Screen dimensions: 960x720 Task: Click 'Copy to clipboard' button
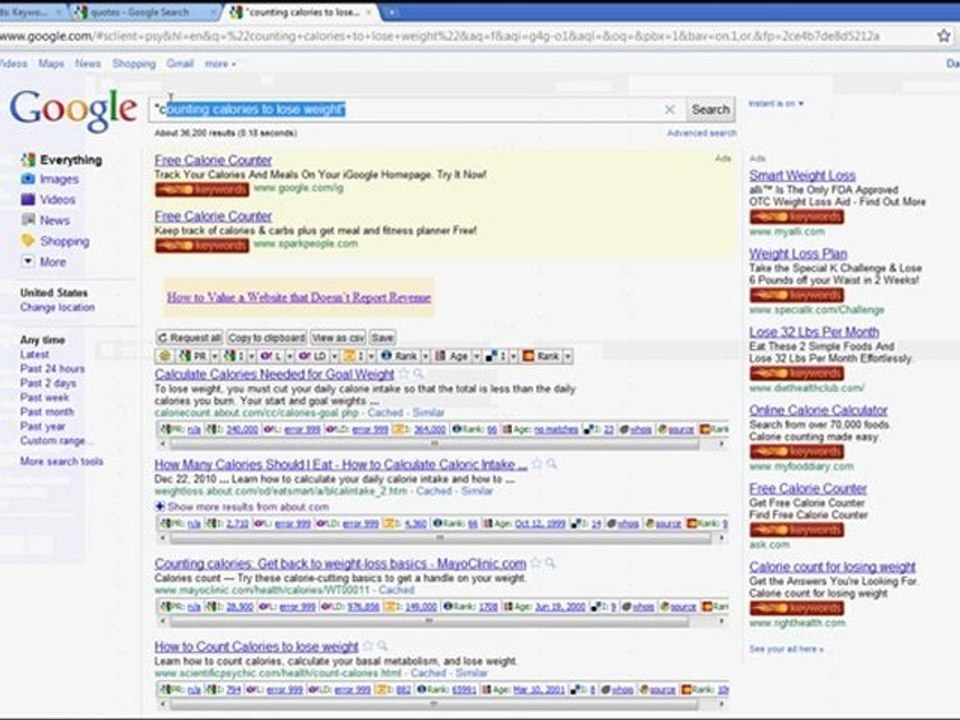pyautogui.click(x=266, y=337)
